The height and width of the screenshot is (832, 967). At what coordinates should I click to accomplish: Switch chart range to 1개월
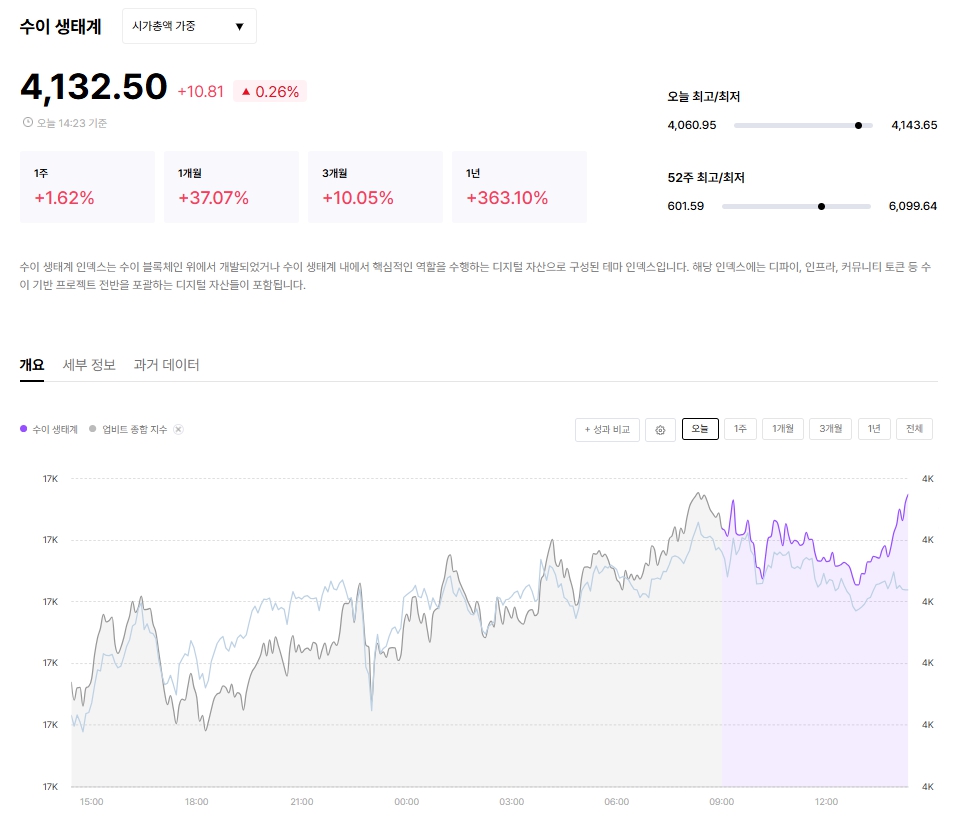(x=783, y=429)
